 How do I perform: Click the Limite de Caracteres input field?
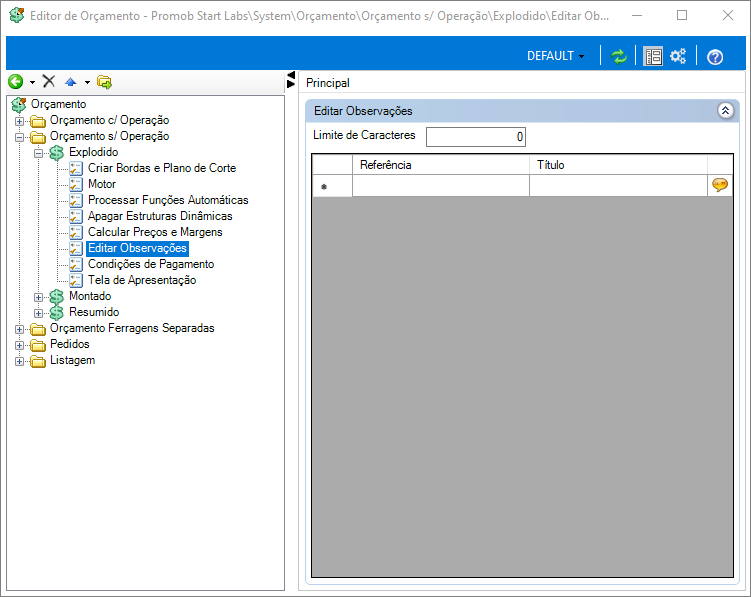[476, 137]
